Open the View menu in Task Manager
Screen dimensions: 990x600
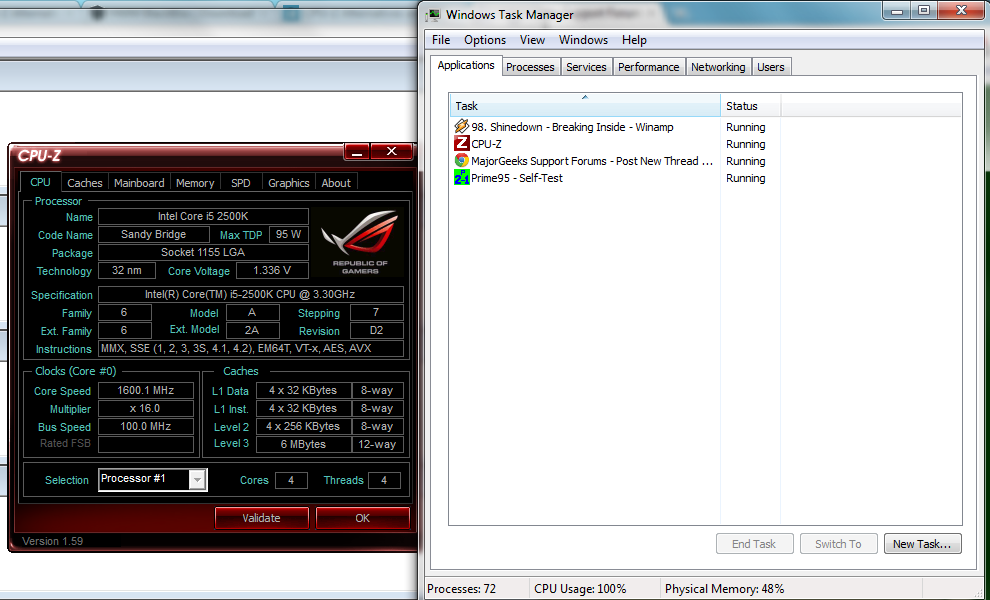coord(532,40)
